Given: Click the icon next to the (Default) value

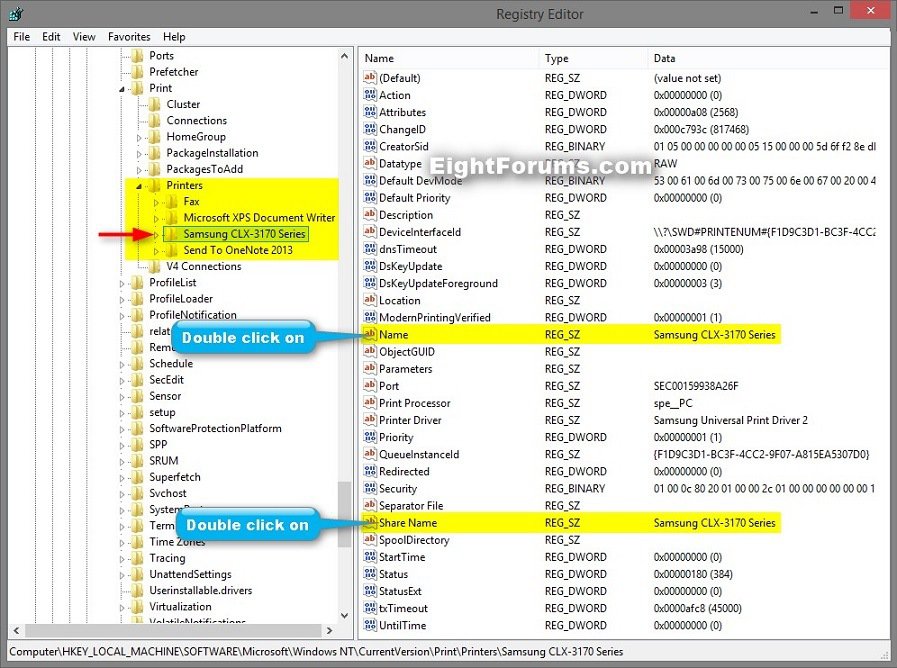Looking at the screenshot, I should click(x=371, y=78).
